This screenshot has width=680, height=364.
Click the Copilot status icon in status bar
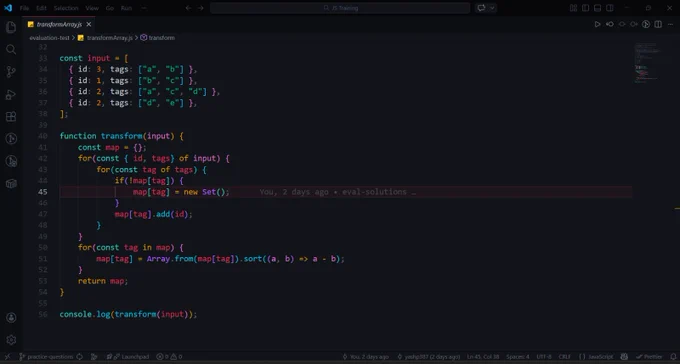(624, 357)
